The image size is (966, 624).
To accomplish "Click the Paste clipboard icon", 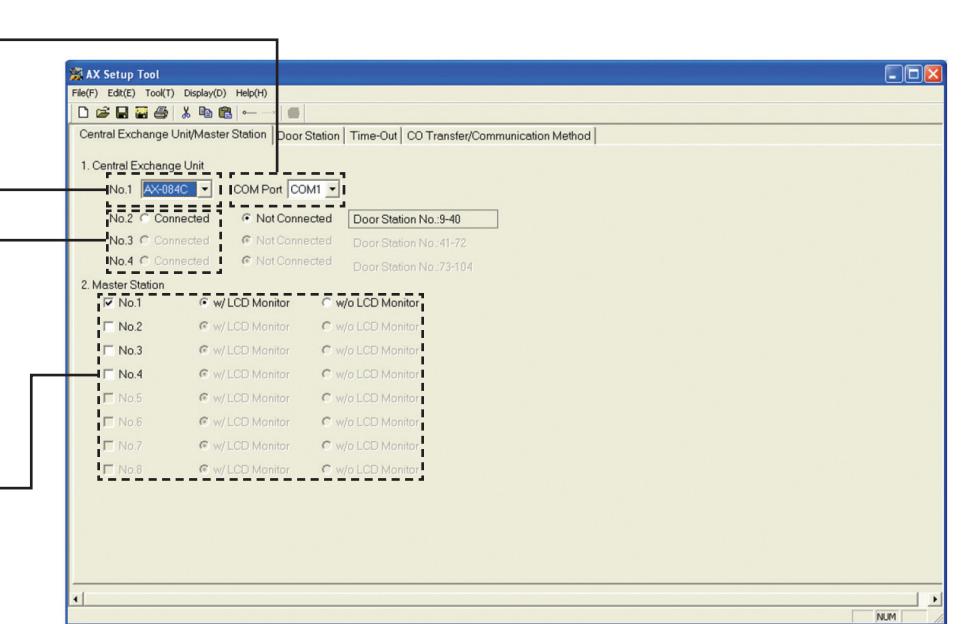I will [x=225, y=113].
